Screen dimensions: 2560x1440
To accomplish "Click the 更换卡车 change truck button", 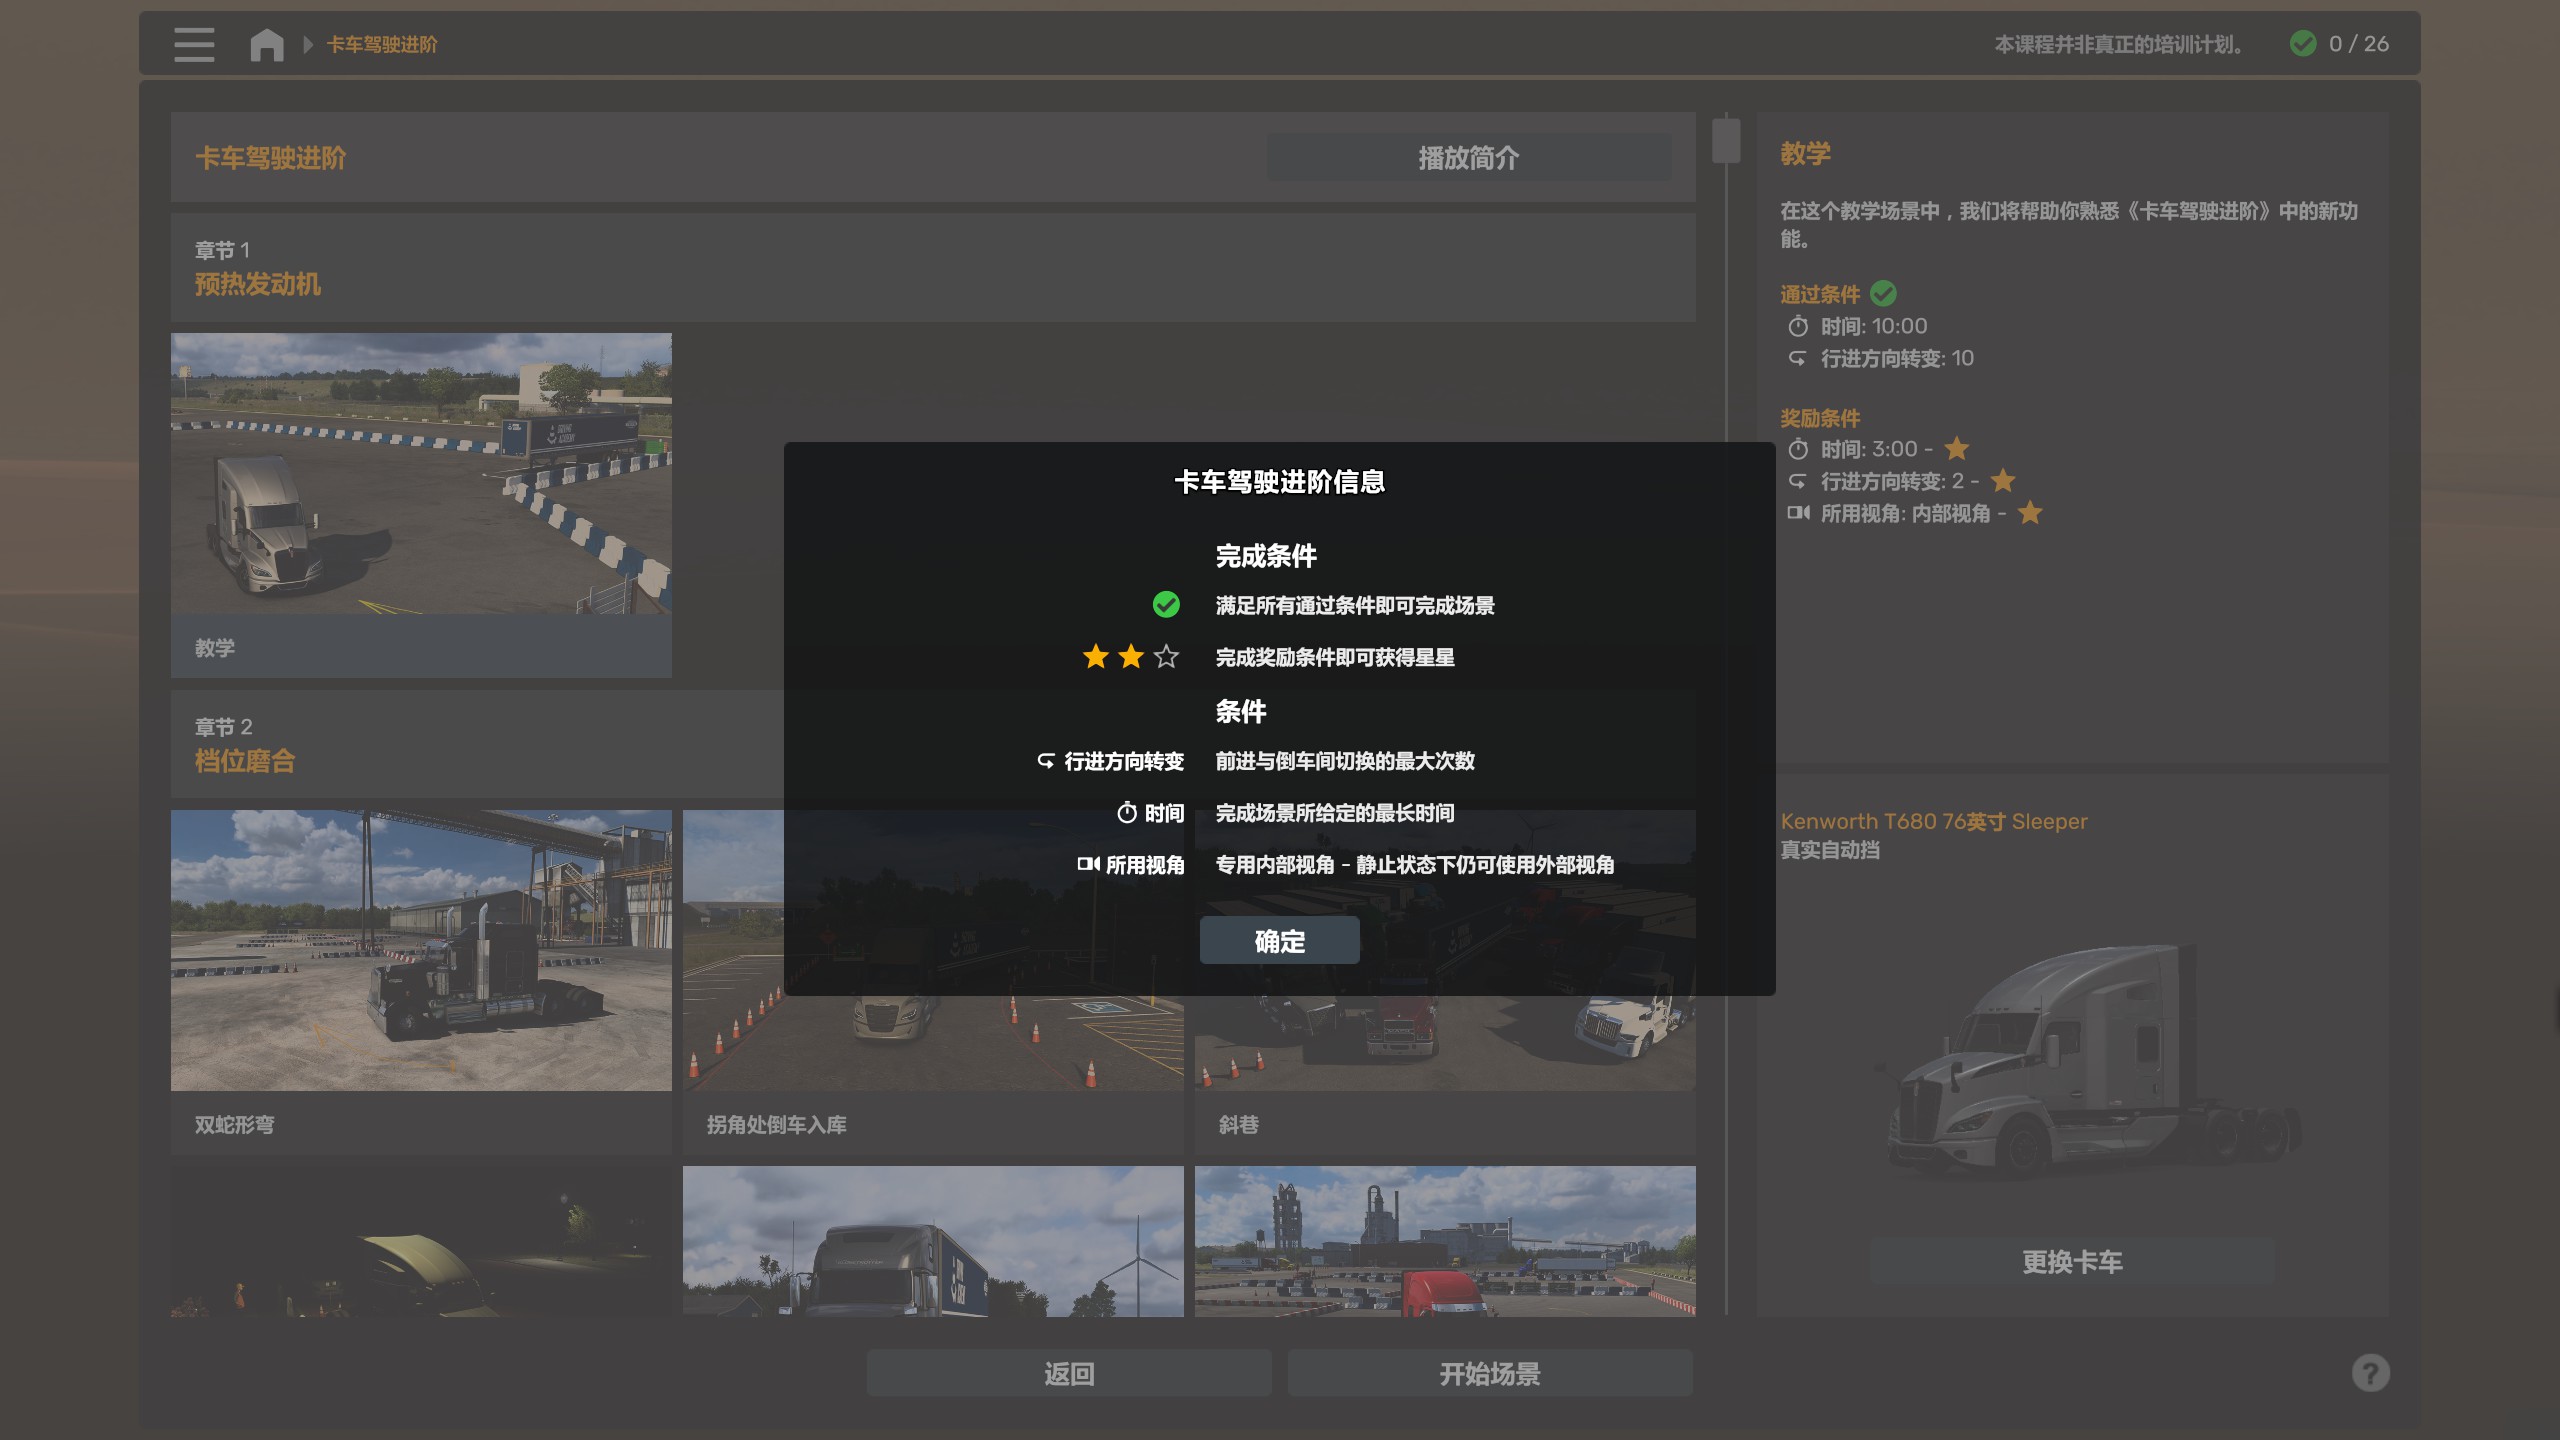I will 2072,1262.
